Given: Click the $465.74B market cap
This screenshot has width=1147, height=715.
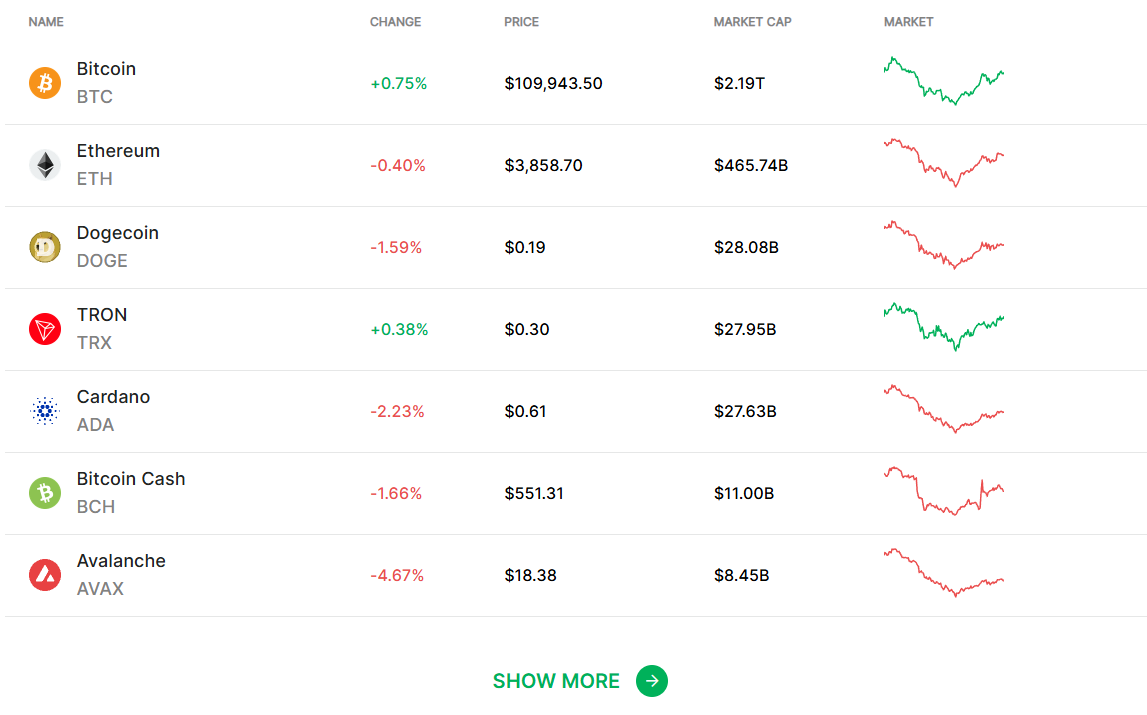Looking at the screenshot, I should point(751,165).
